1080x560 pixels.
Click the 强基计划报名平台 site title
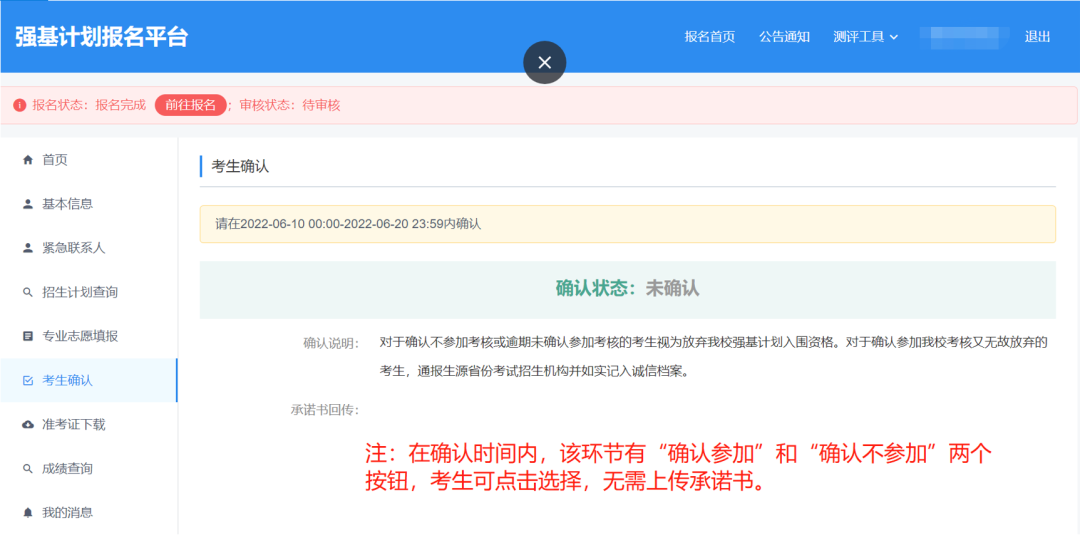[x=101, y=37]
